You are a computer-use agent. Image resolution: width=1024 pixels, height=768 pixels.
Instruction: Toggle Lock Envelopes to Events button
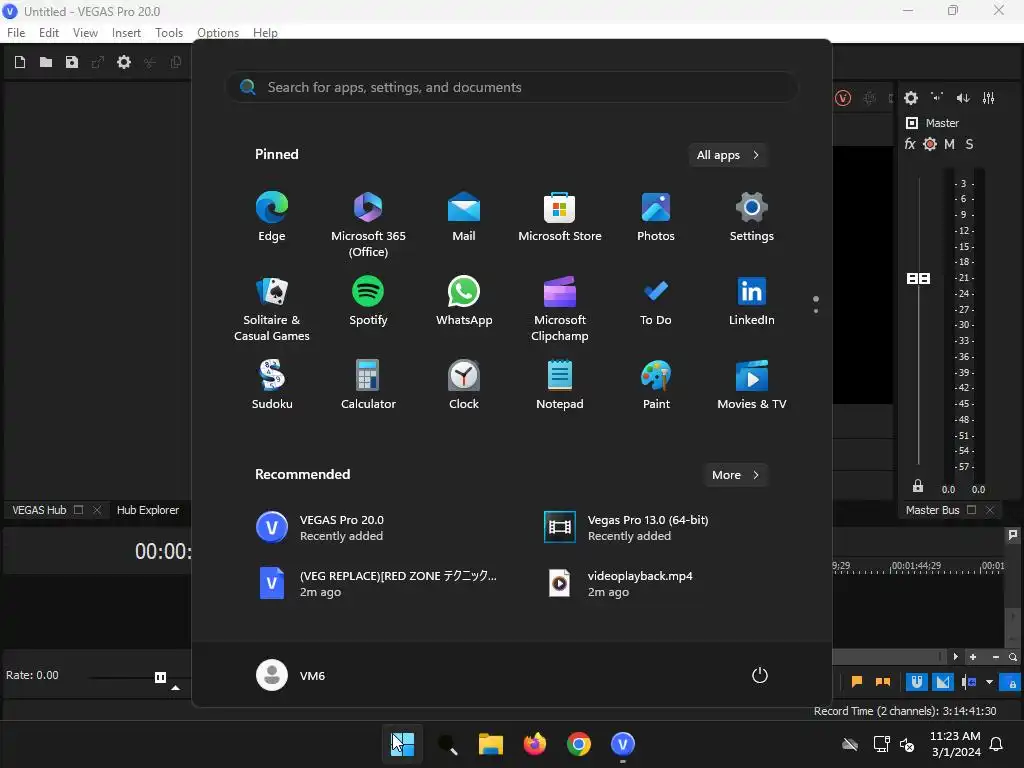click(1011, 682)
